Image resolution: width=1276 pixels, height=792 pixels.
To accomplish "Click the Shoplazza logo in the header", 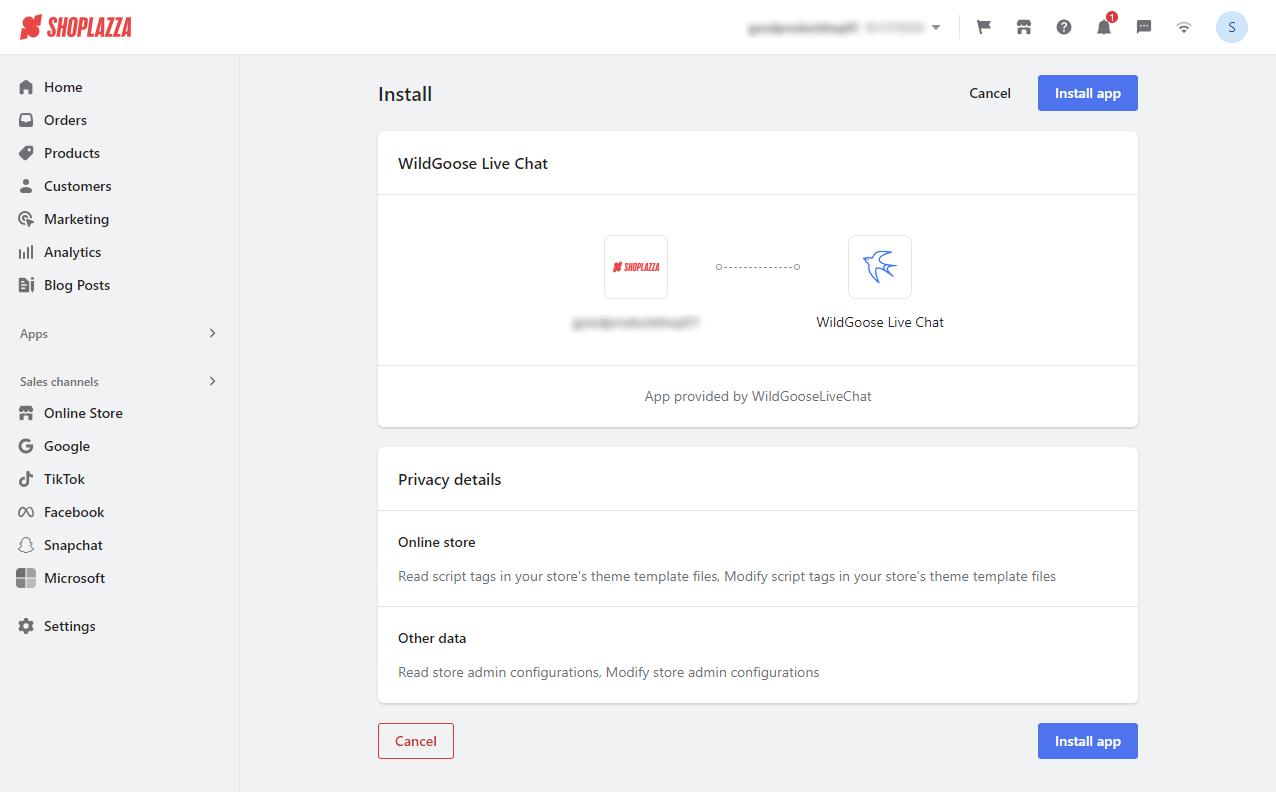I will point(76,27).
